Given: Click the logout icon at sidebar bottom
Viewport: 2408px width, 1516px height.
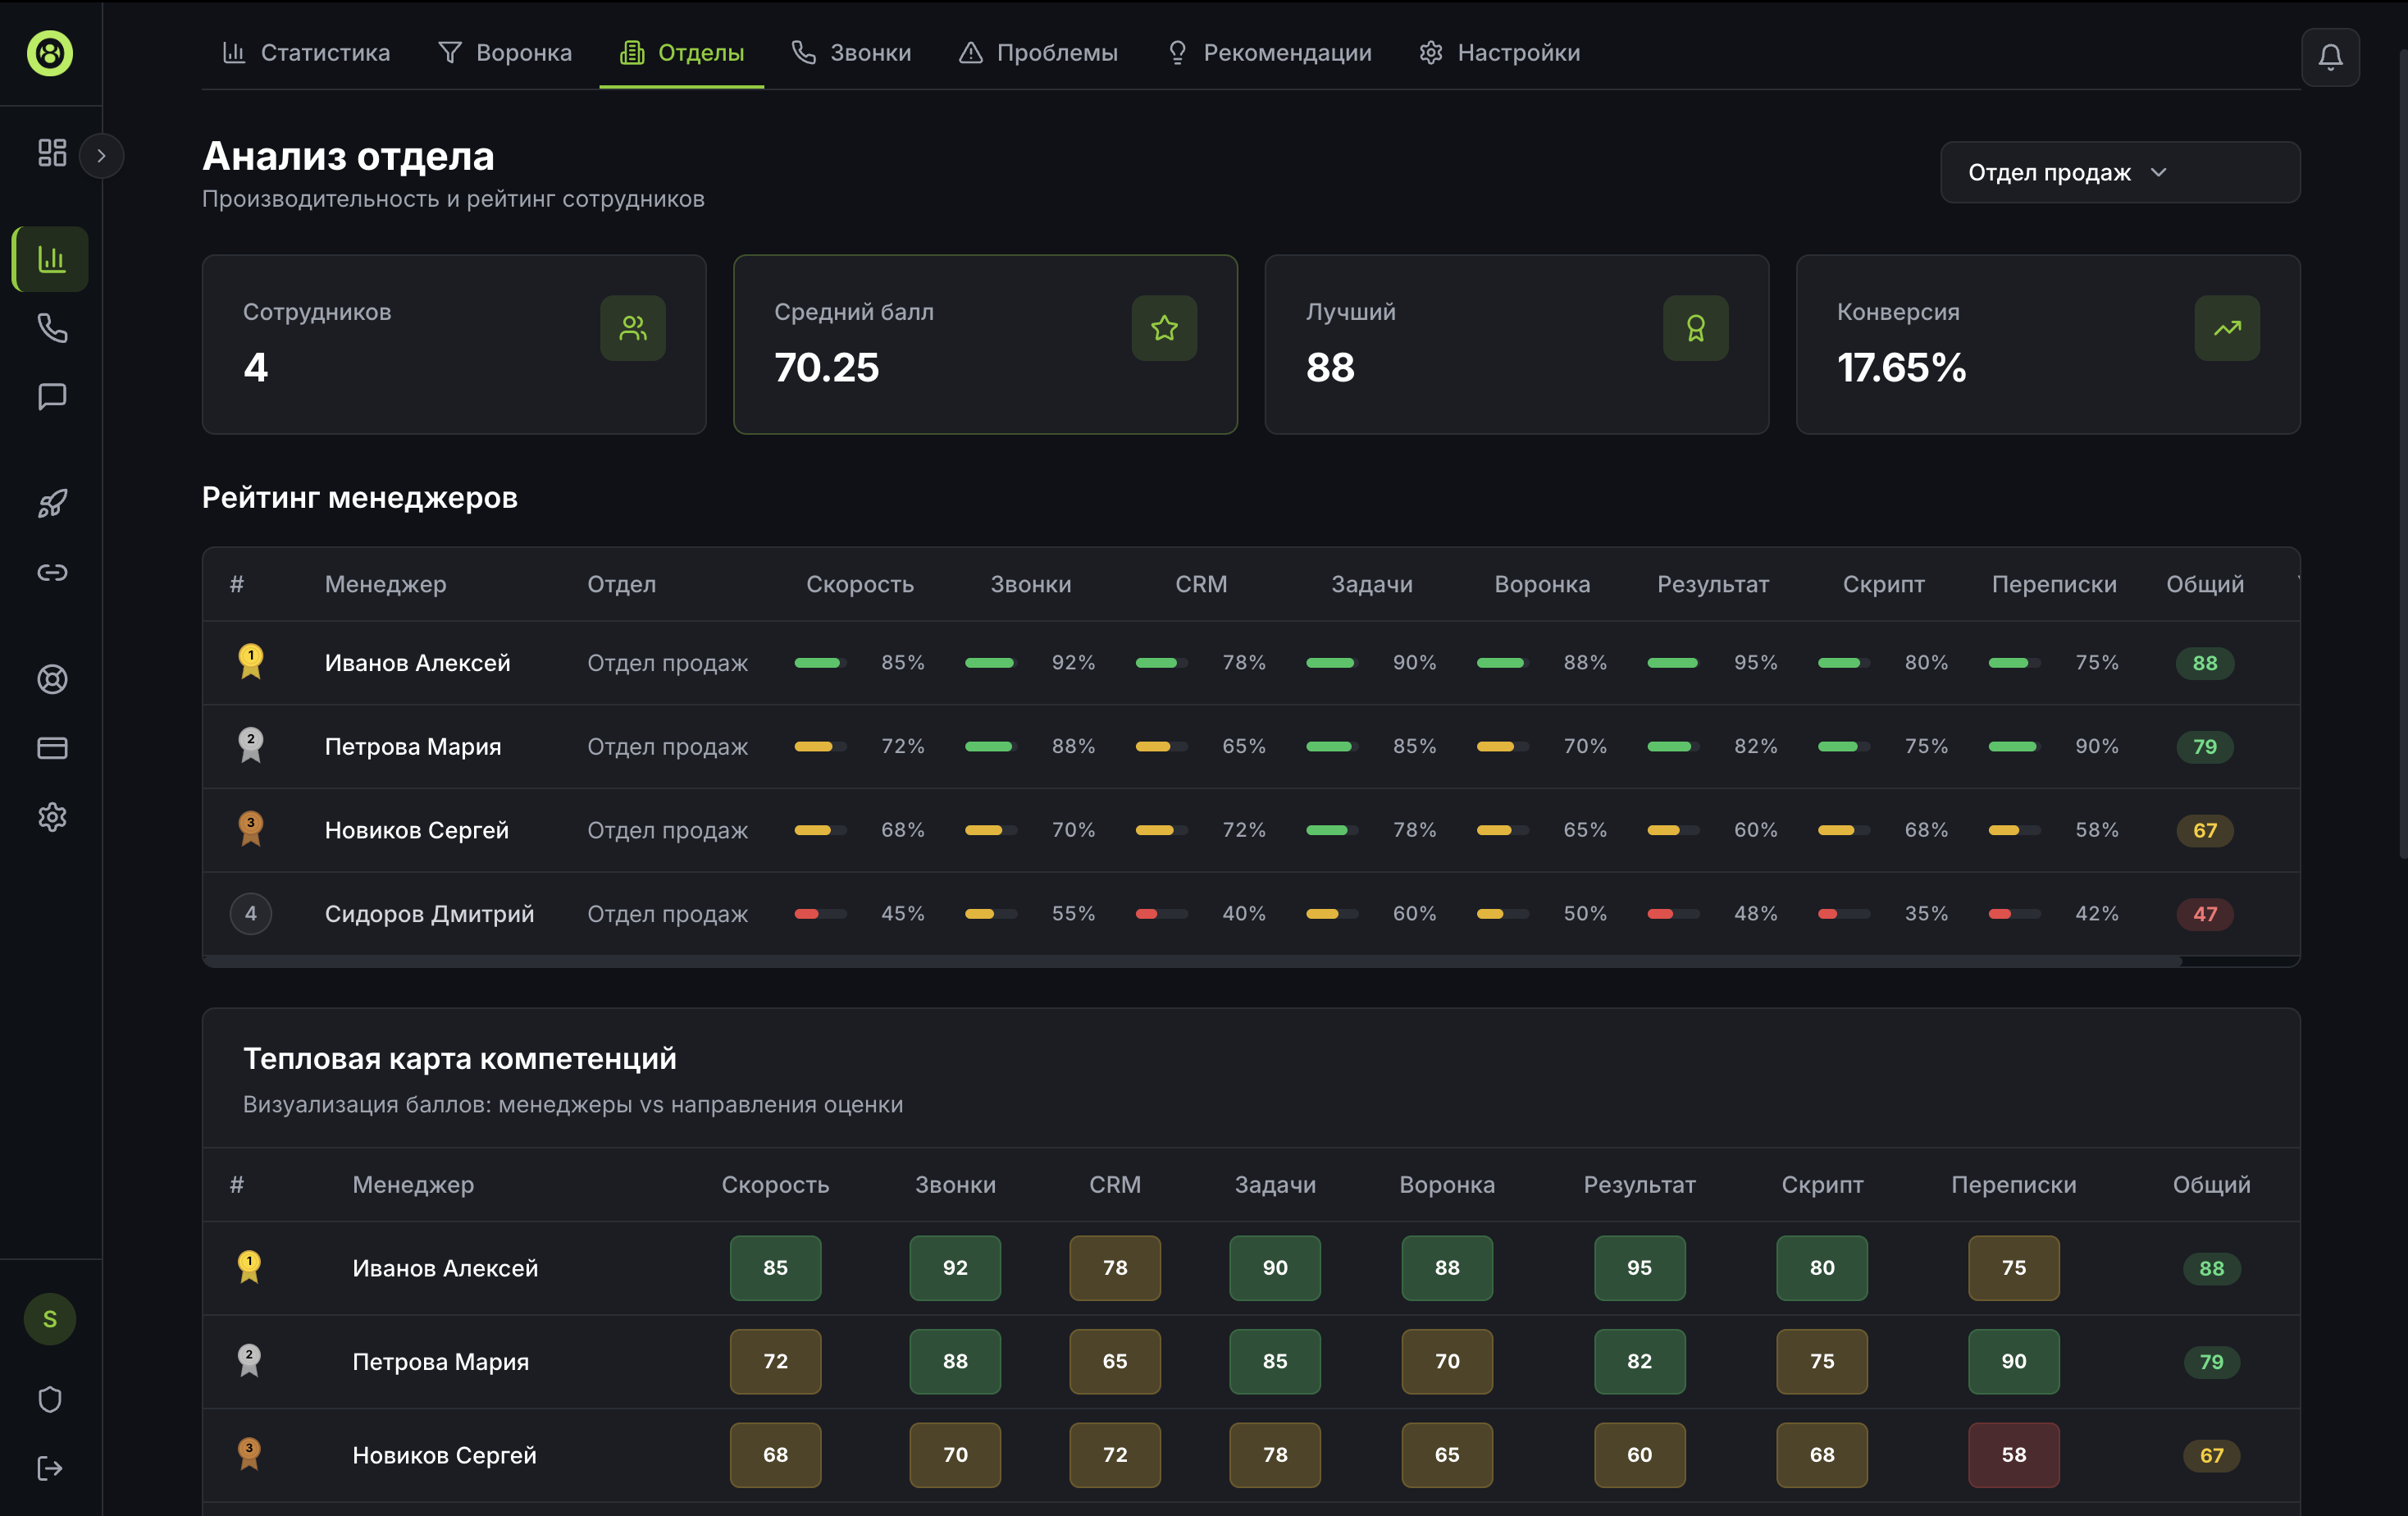Looking at the screenshot, I should (x=50, y=1468).
